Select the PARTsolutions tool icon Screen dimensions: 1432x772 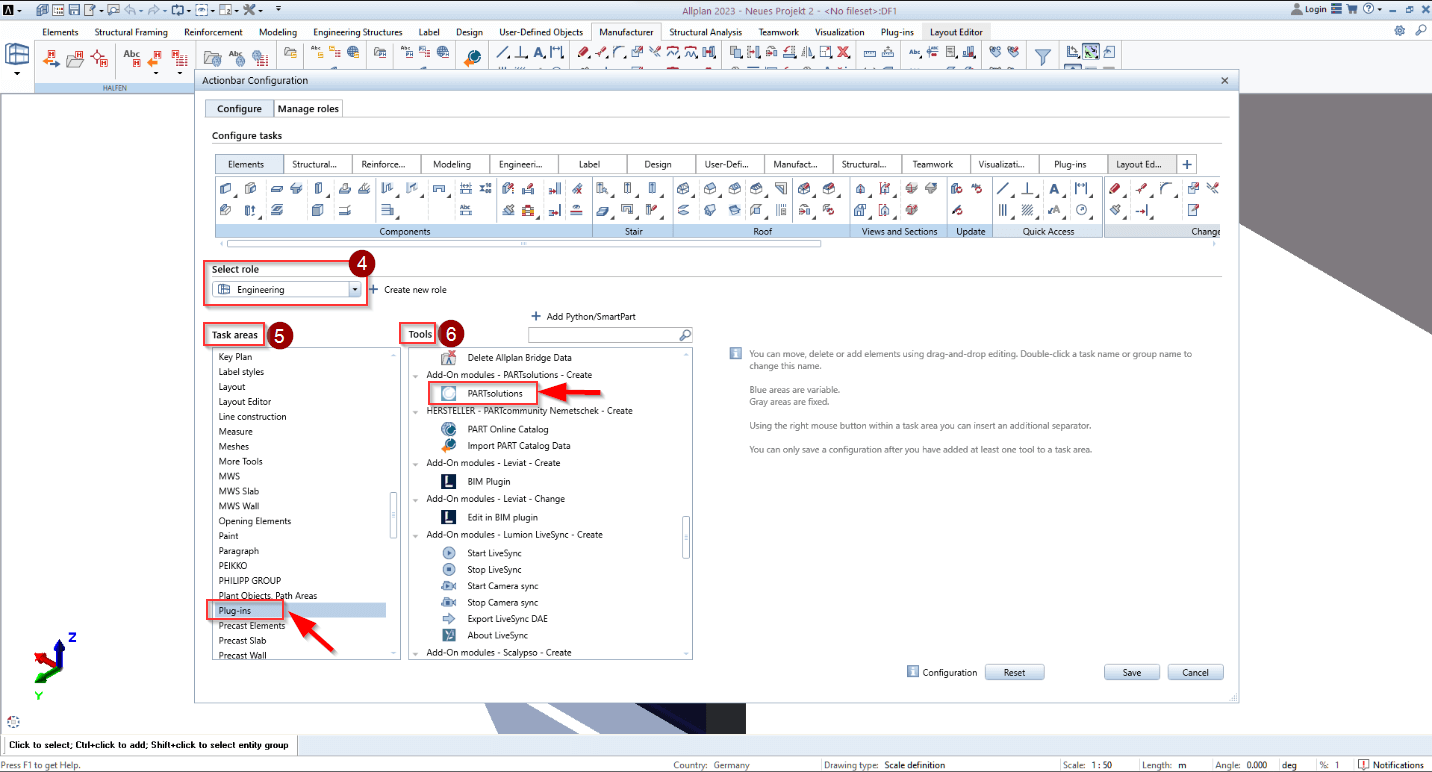(x=449, y=393)
